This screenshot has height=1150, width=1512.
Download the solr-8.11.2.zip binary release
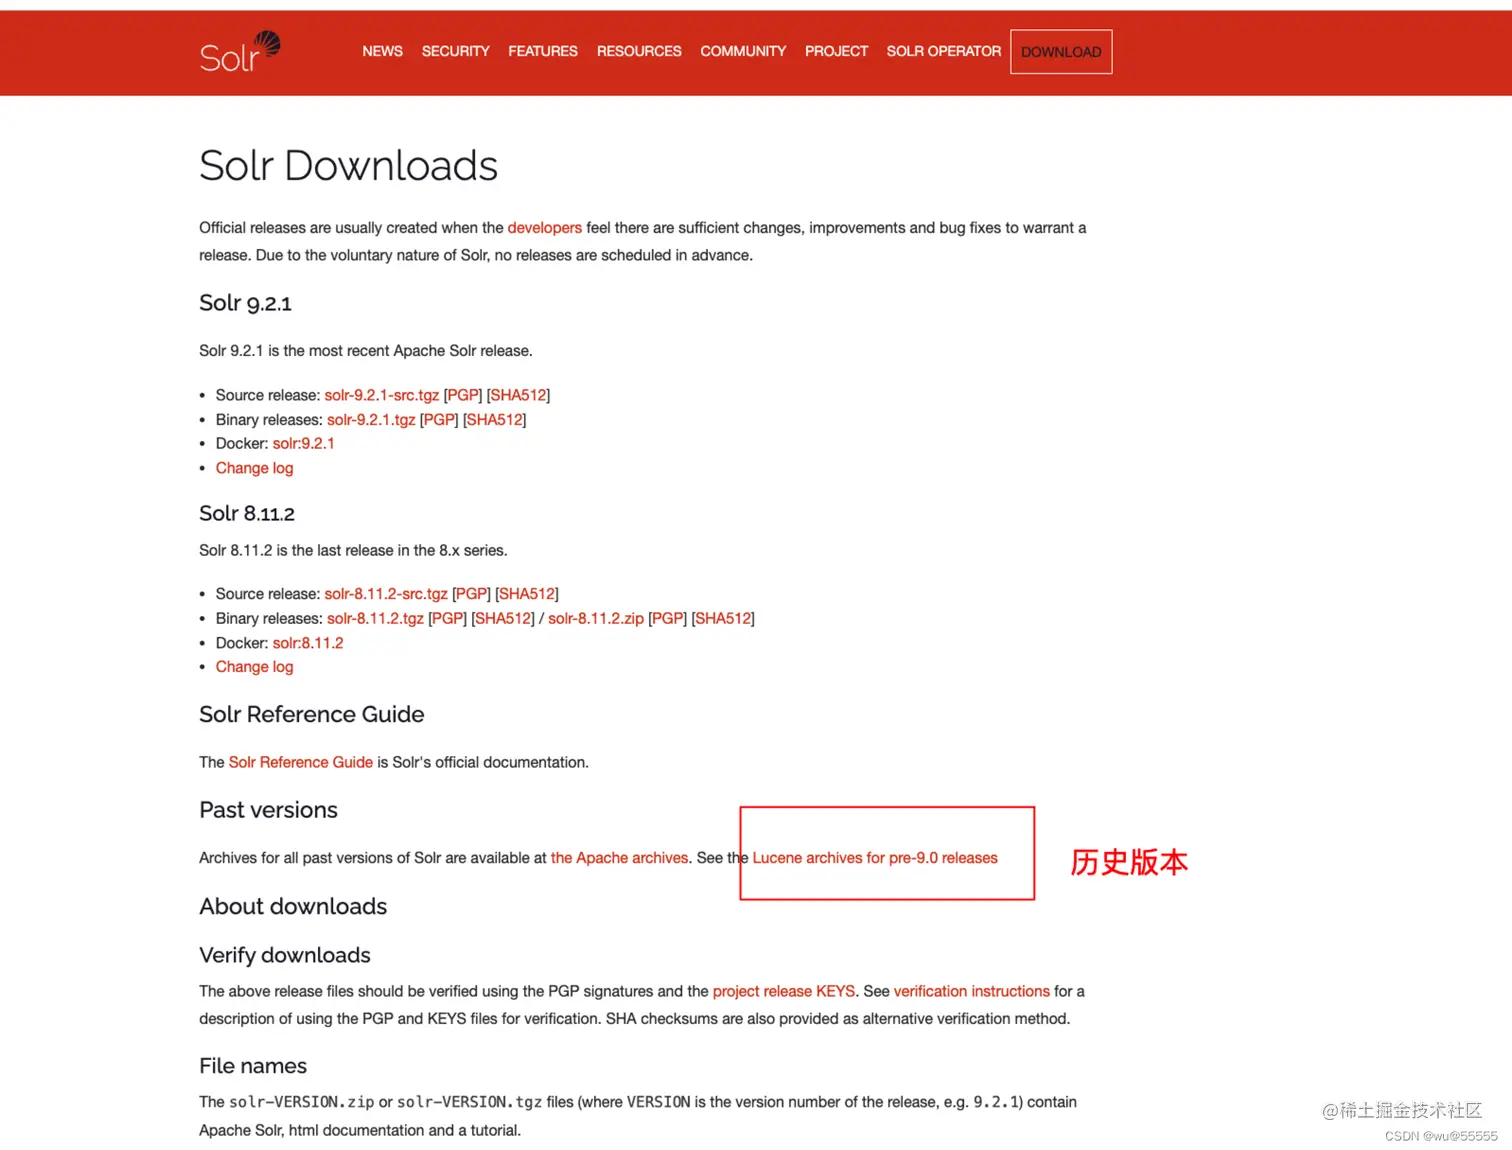click(596, 619)
